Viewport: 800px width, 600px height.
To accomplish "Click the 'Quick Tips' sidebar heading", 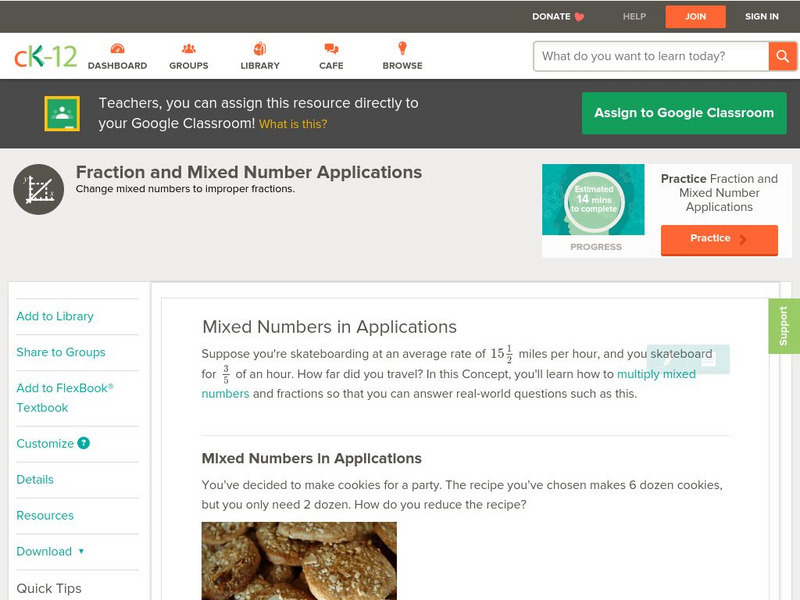I will pyautogui.click(x=49, y=588).
